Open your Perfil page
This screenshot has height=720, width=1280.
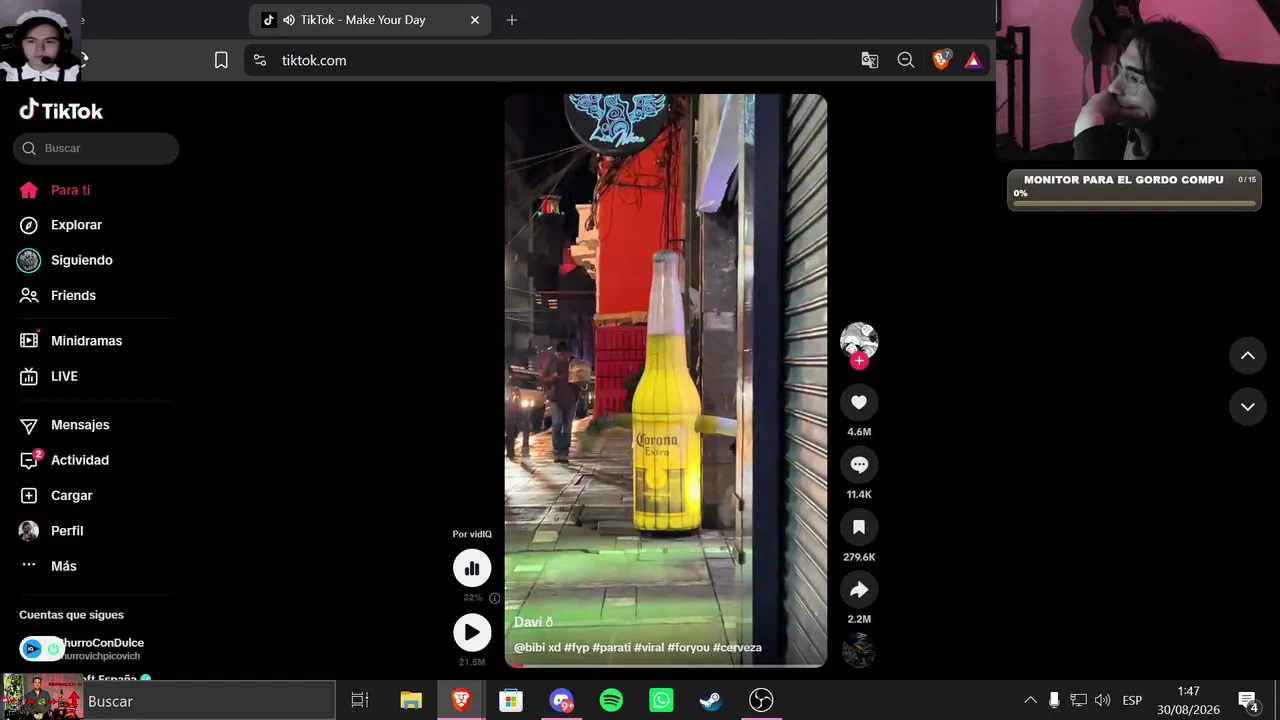click(51, 531)
